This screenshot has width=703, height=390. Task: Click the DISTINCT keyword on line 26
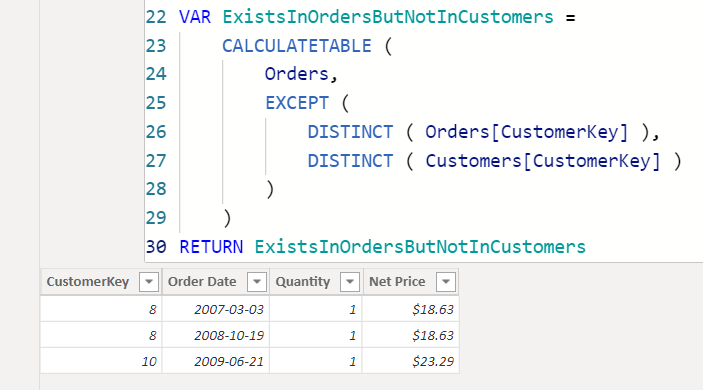(x=350, y=132)
